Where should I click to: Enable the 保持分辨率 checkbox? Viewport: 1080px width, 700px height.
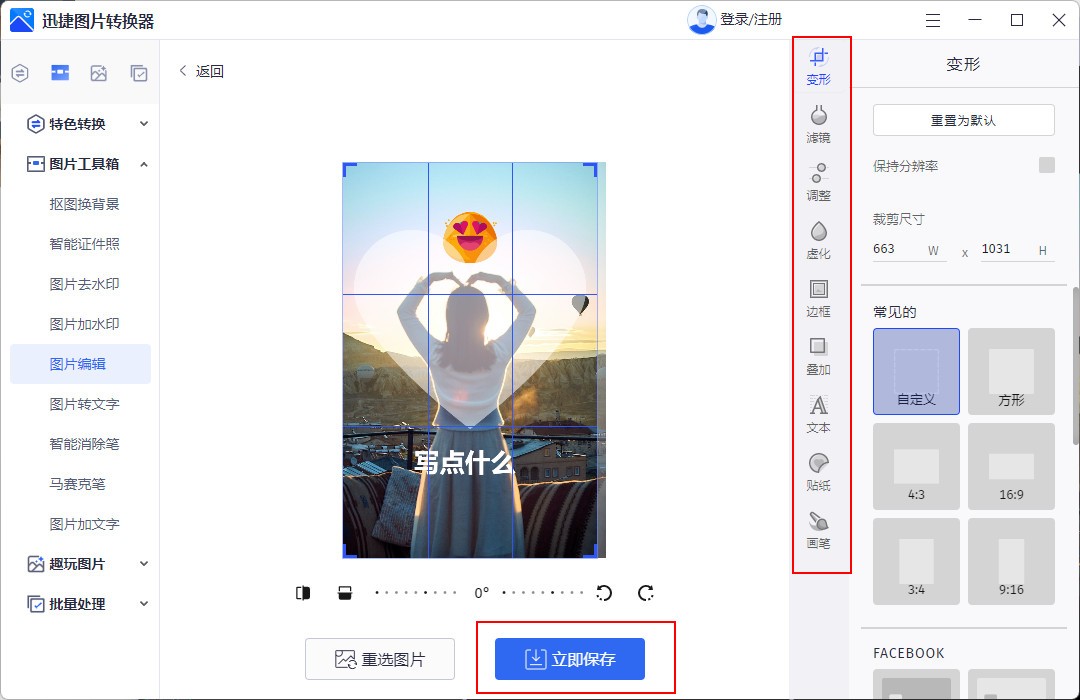tap(1046, 165)
